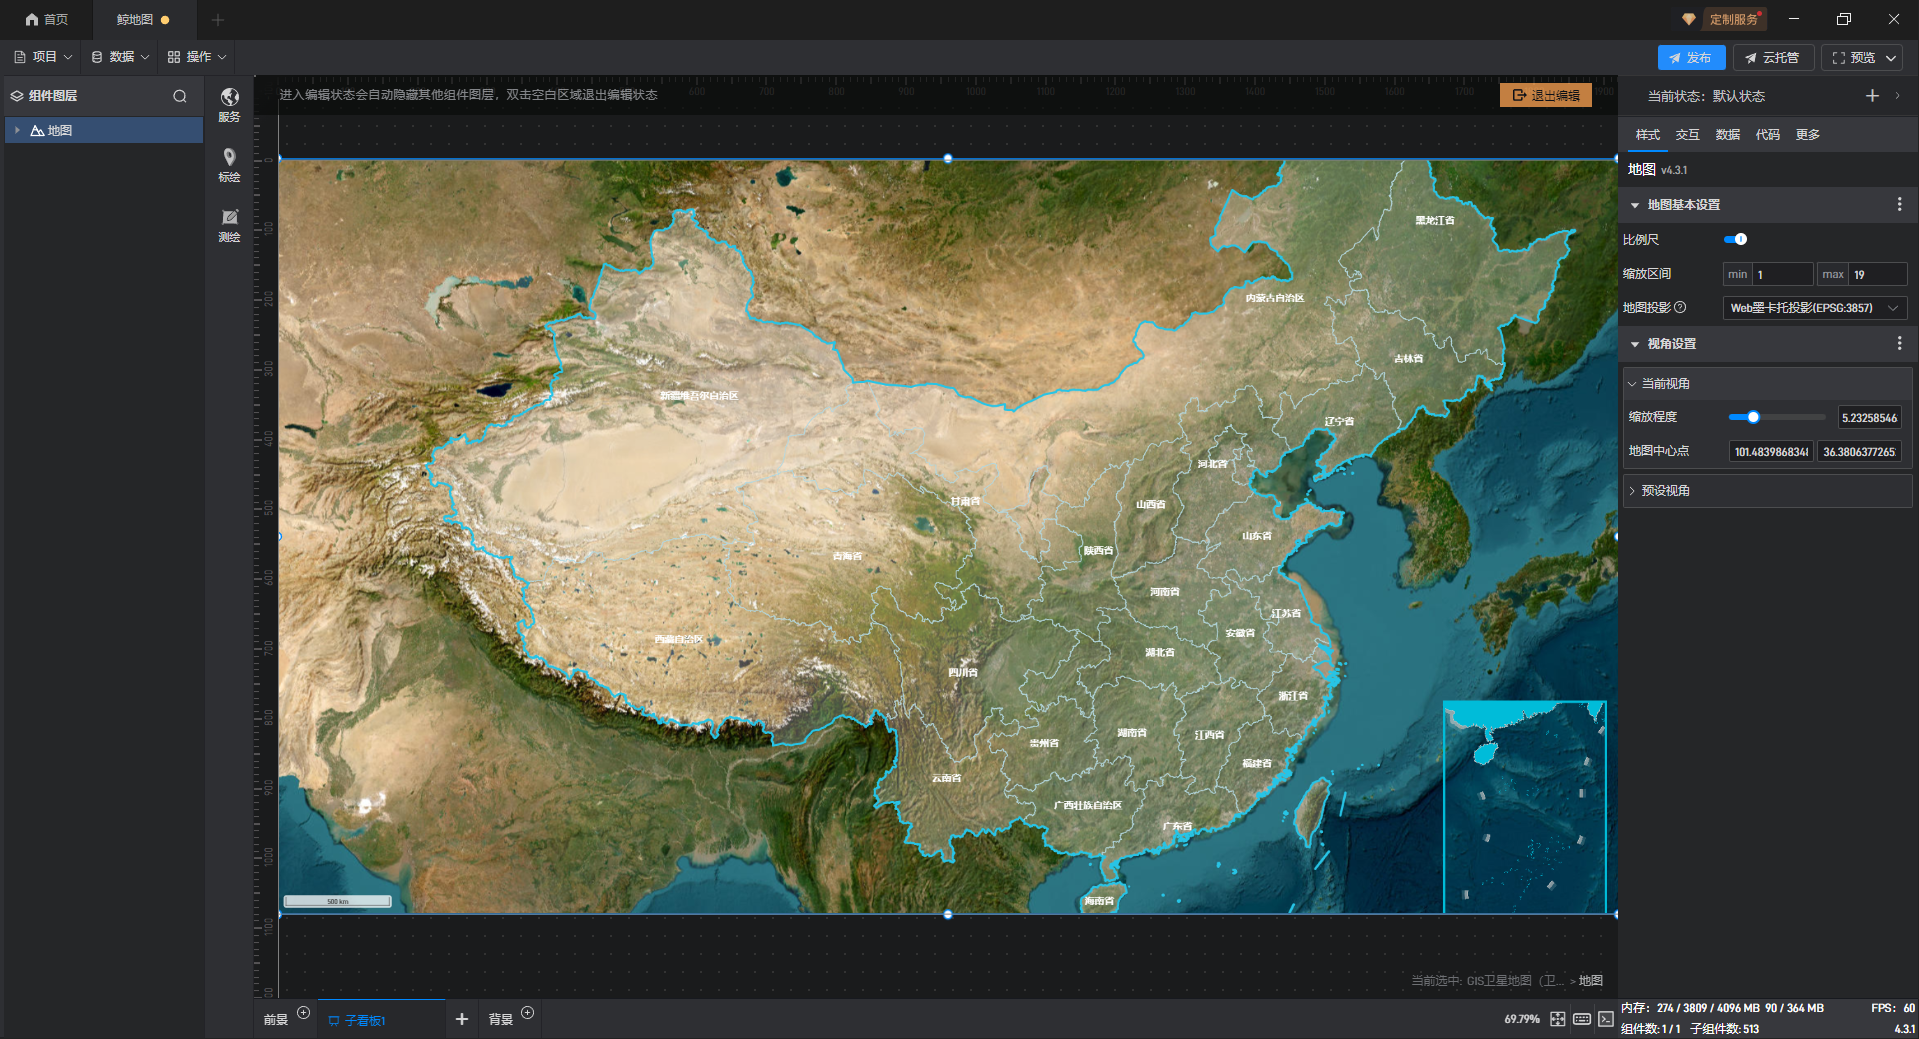Expand the 预设视角 group

tap(1632, 491)
